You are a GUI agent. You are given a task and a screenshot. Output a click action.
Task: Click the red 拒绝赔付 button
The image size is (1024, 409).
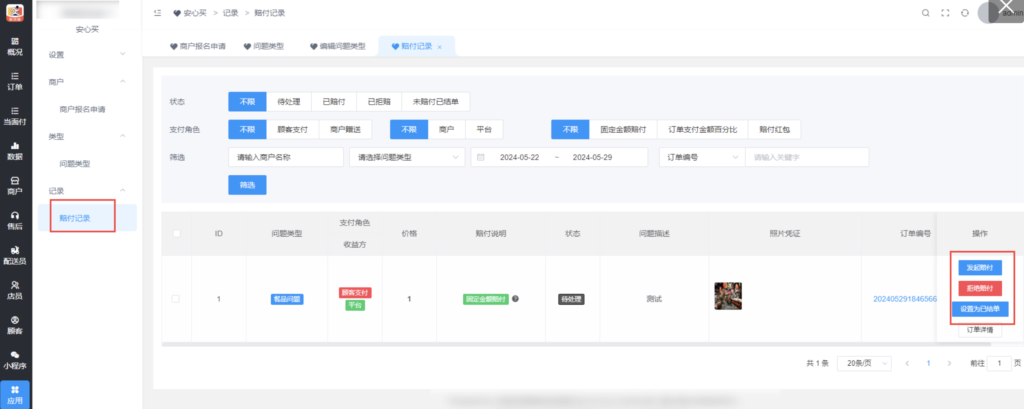coord(980,288)
